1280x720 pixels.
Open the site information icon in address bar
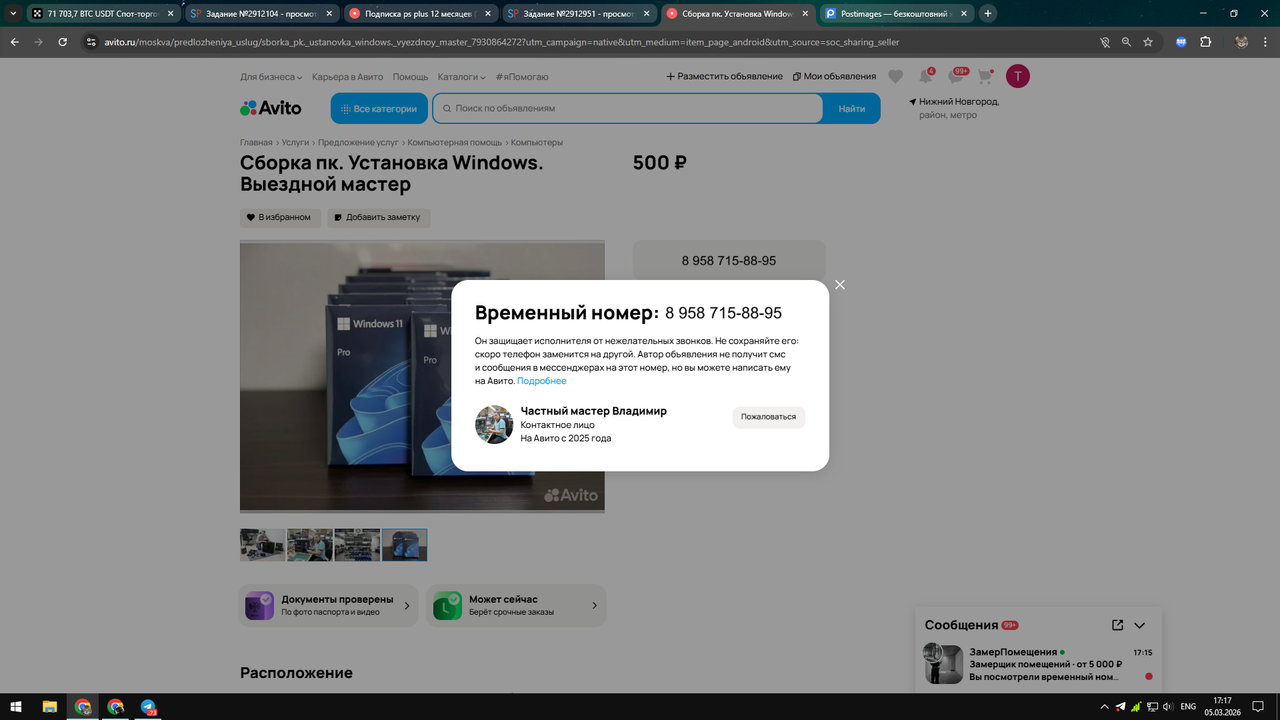coord(91,42)
